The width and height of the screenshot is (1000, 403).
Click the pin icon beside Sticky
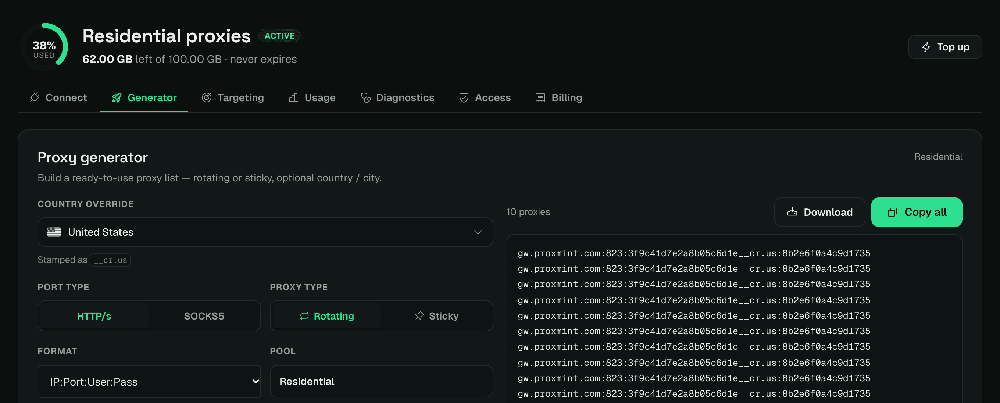(x=419, y=316)
